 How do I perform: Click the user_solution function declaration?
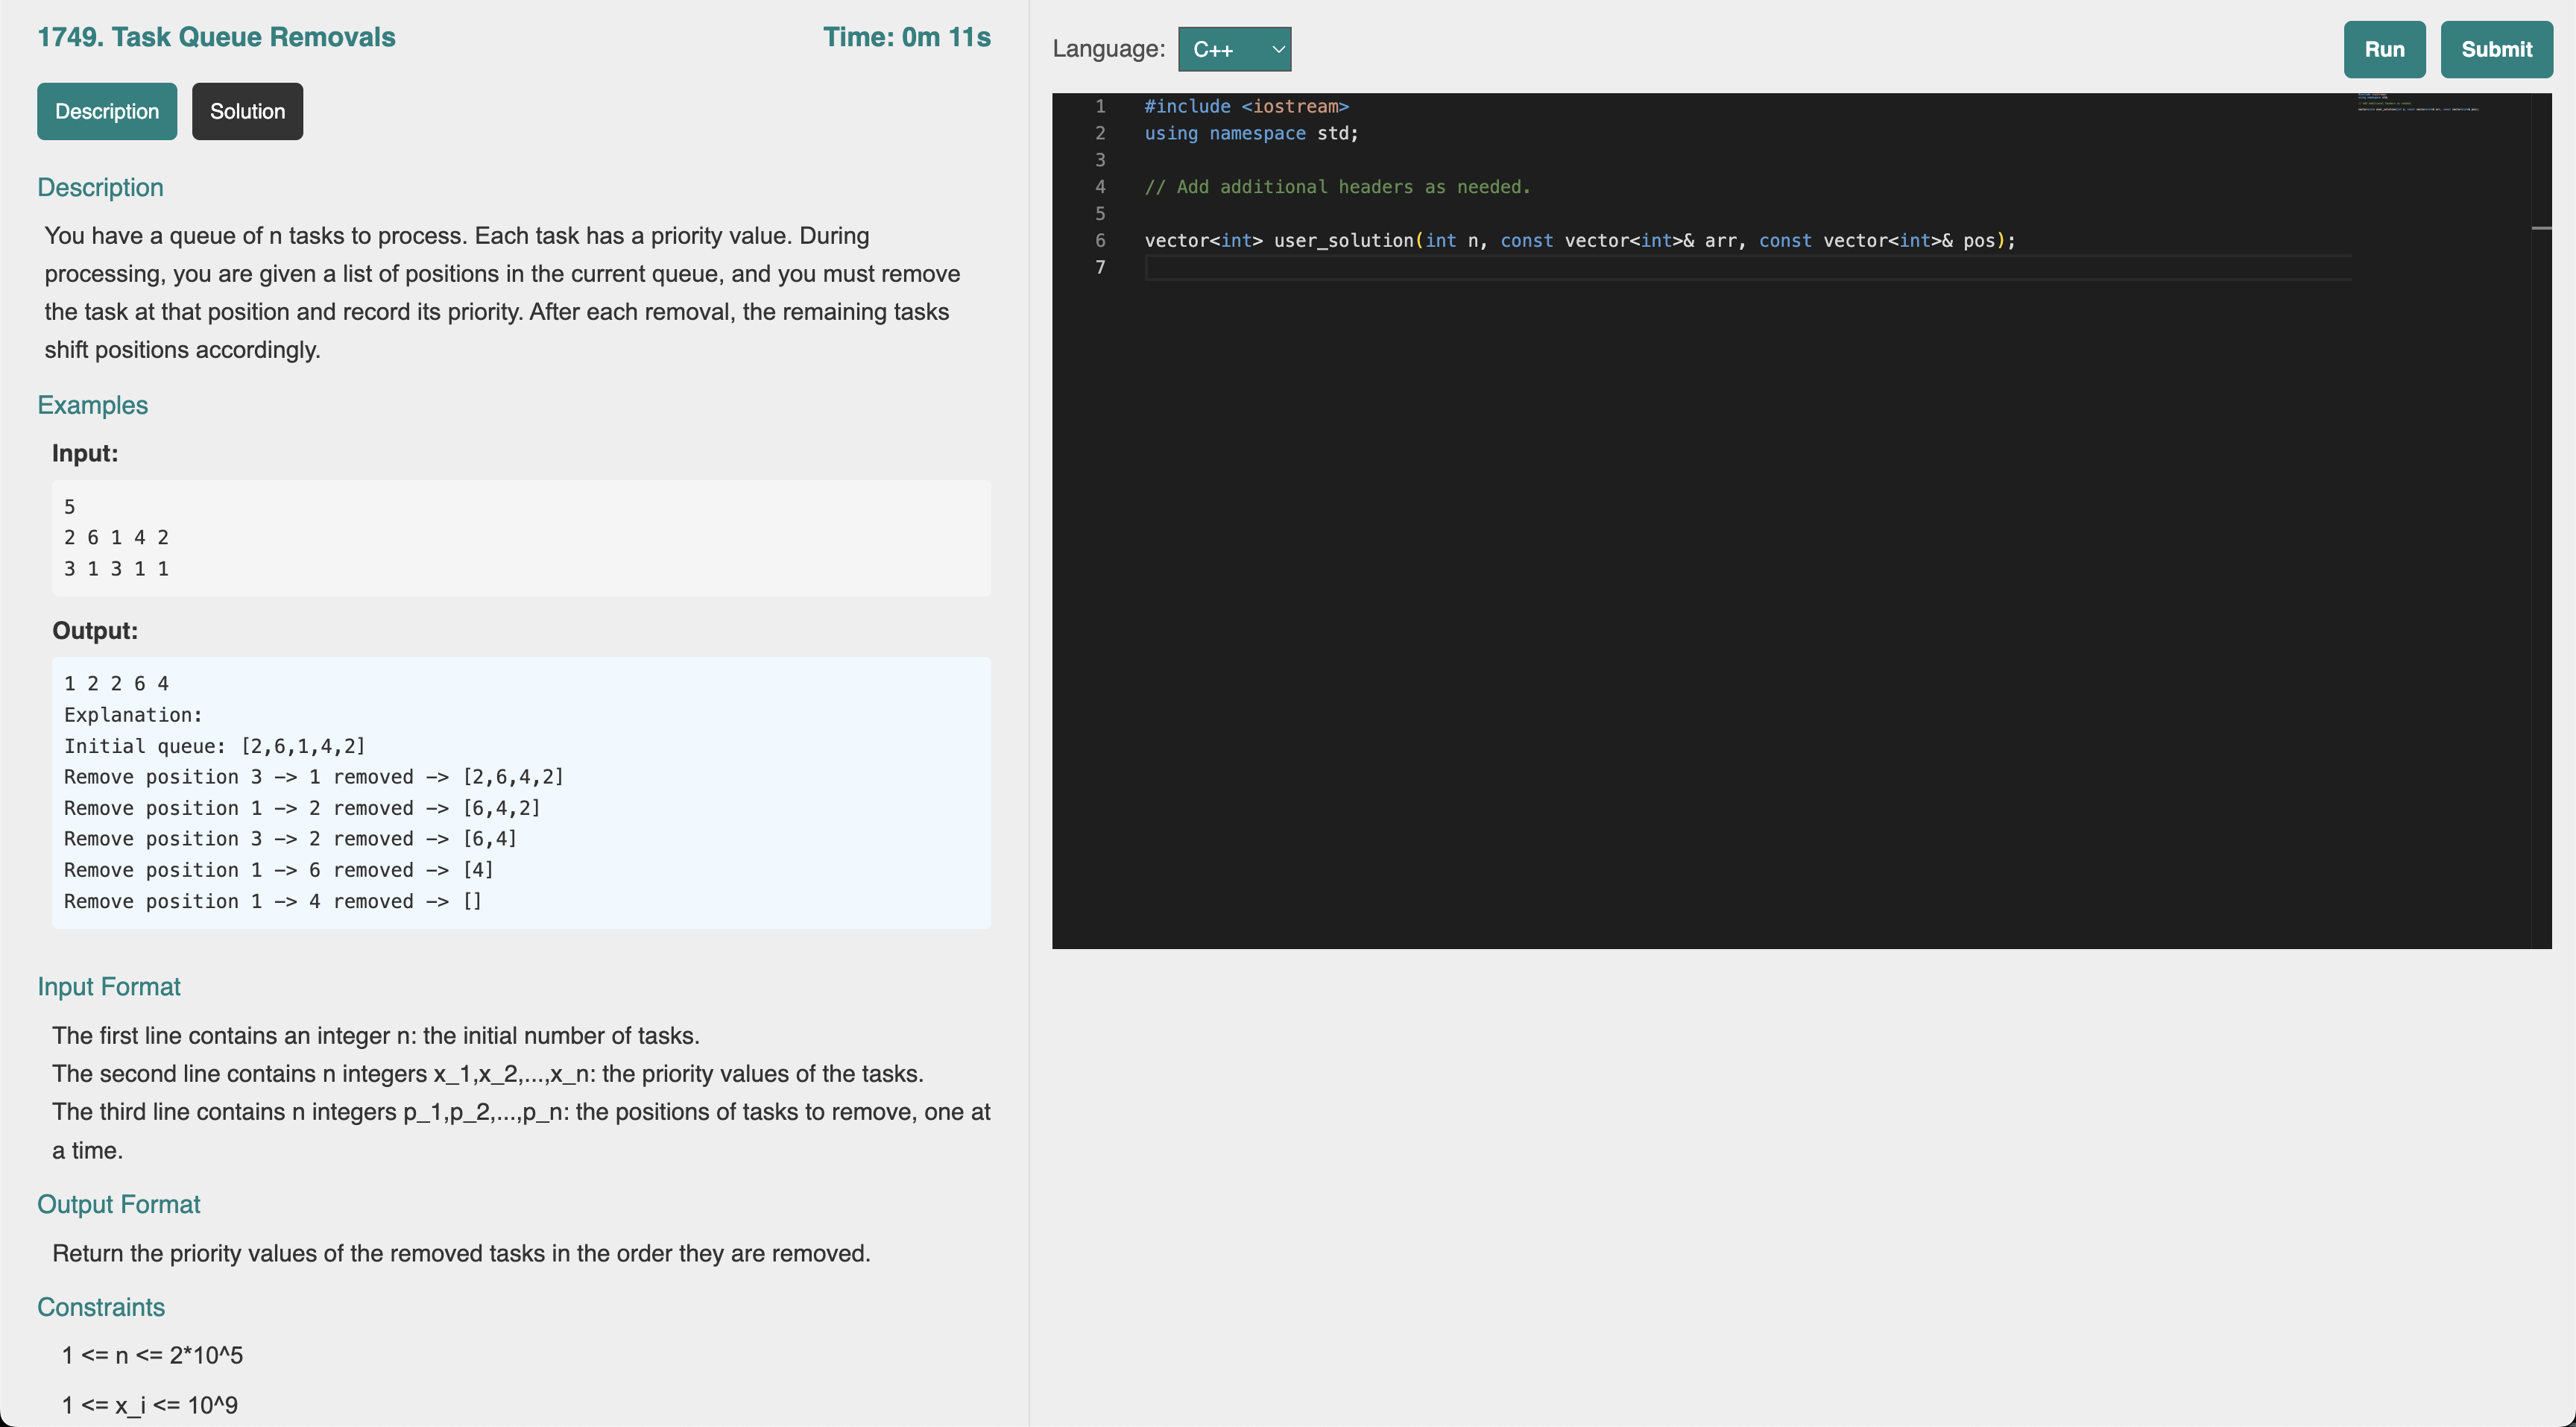(1580, 240)
